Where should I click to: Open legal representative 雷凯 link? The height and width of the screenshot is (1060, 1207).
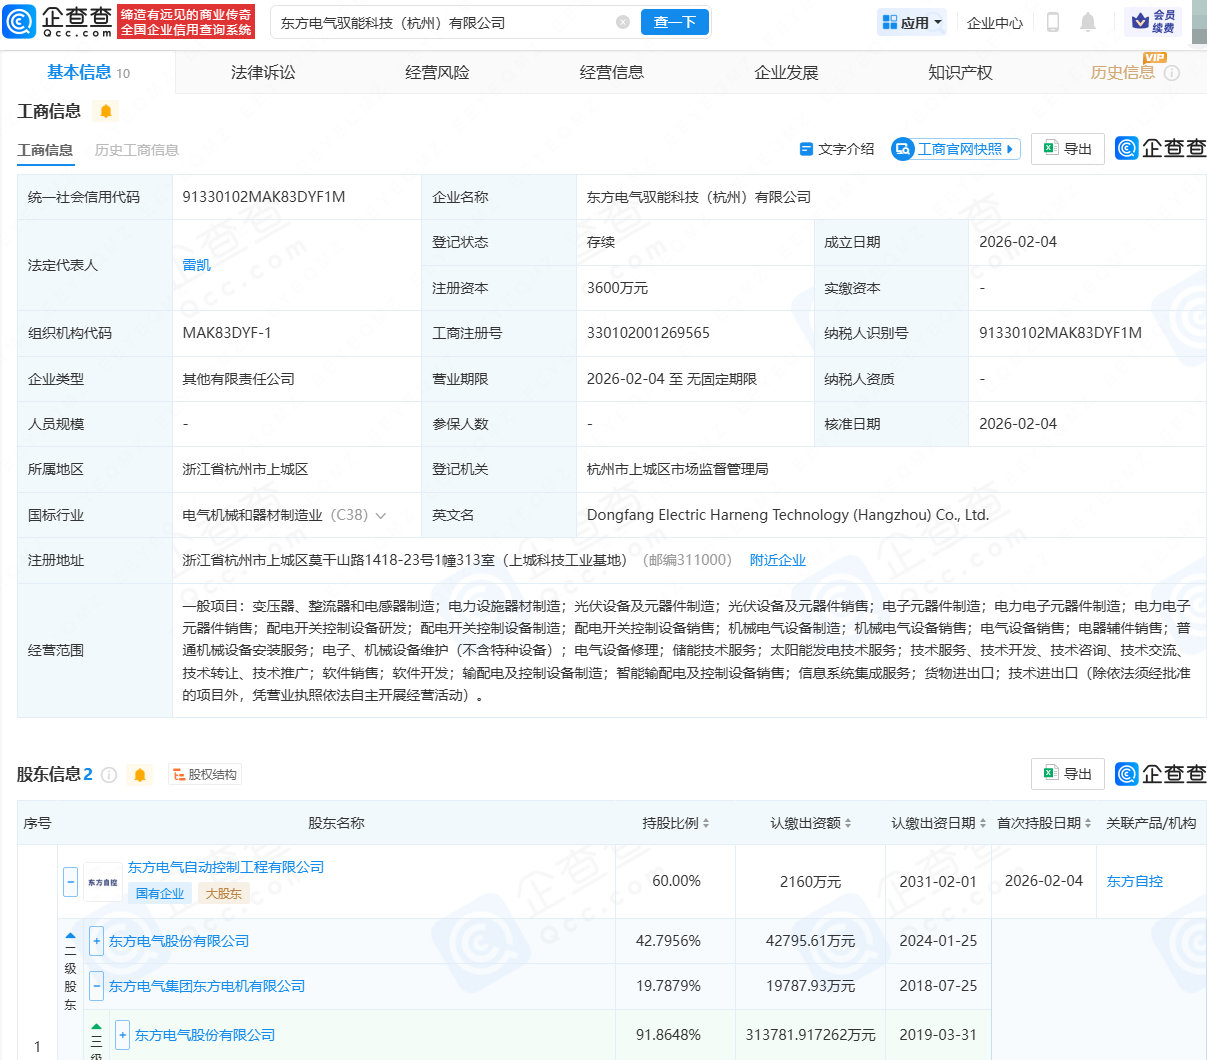tap(197, 265)
